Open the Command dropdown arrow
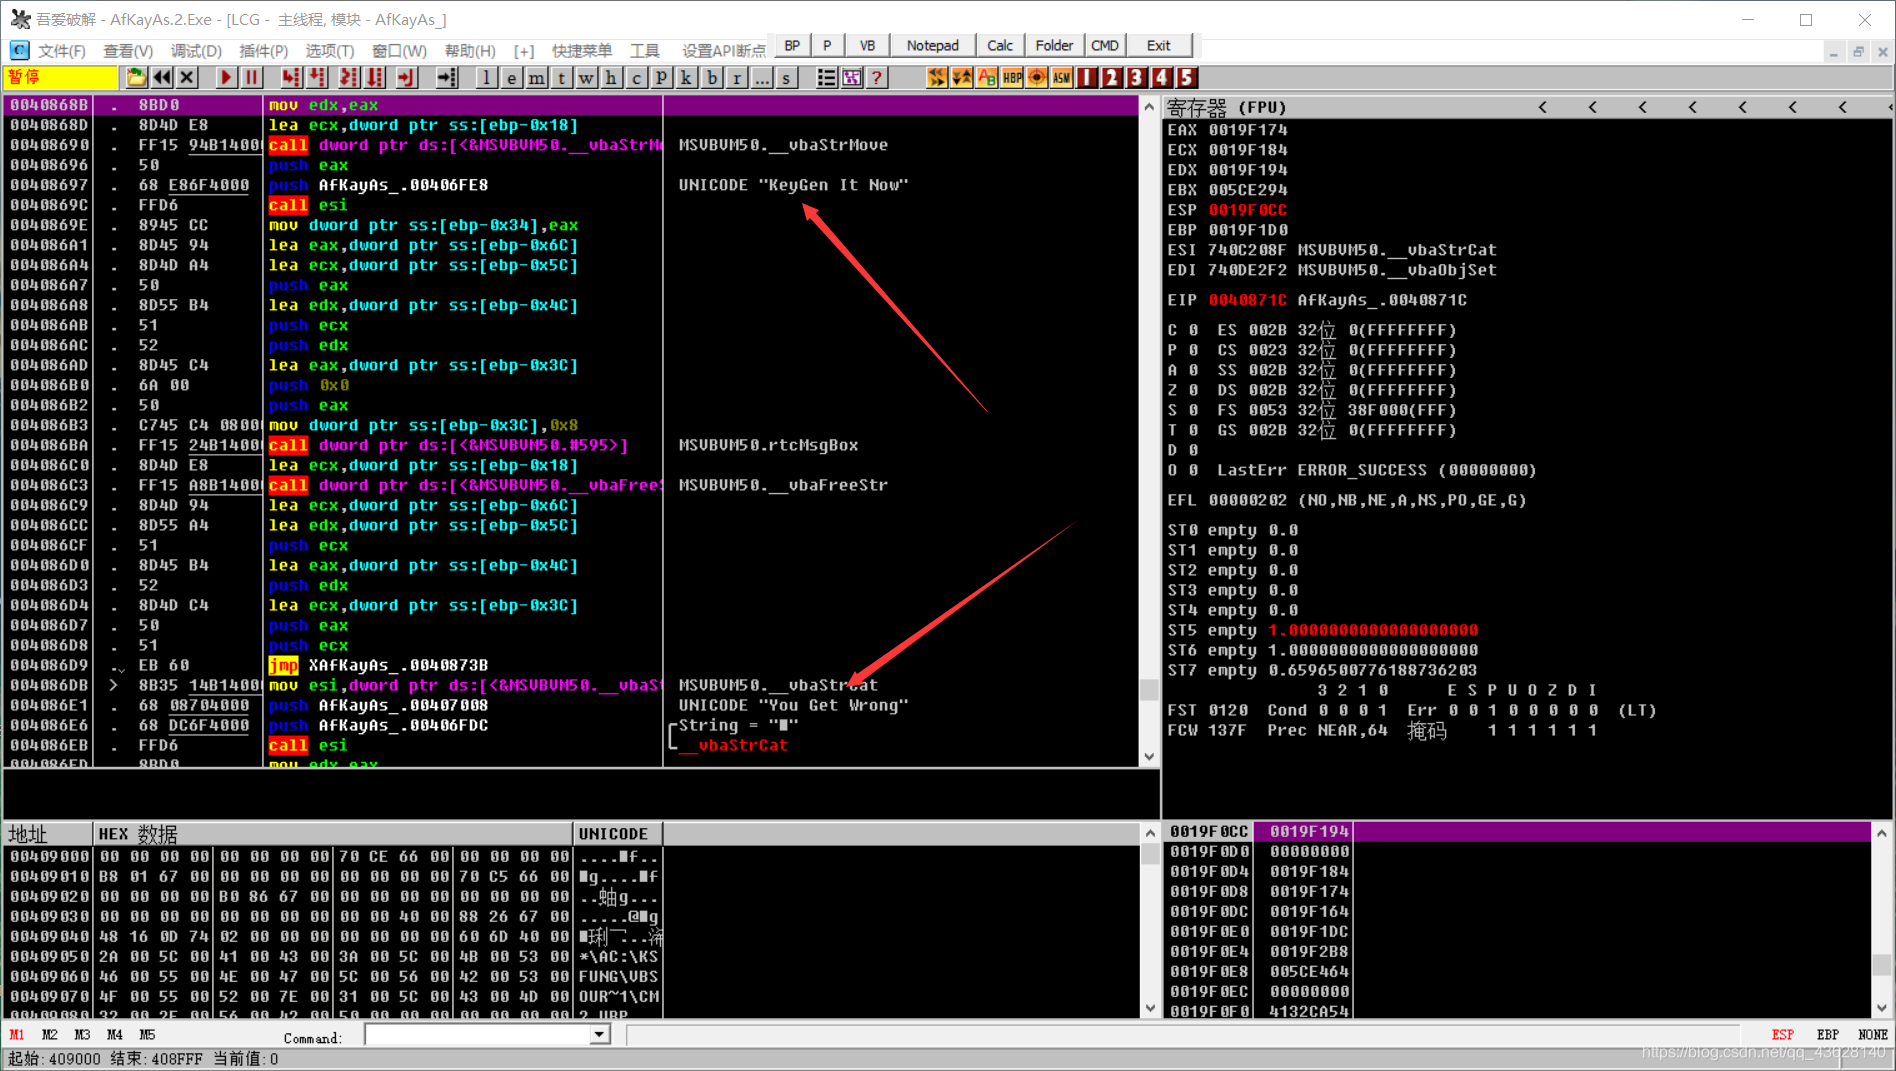Screen dimensions: 1896x1071 [x=599, y=1035]
